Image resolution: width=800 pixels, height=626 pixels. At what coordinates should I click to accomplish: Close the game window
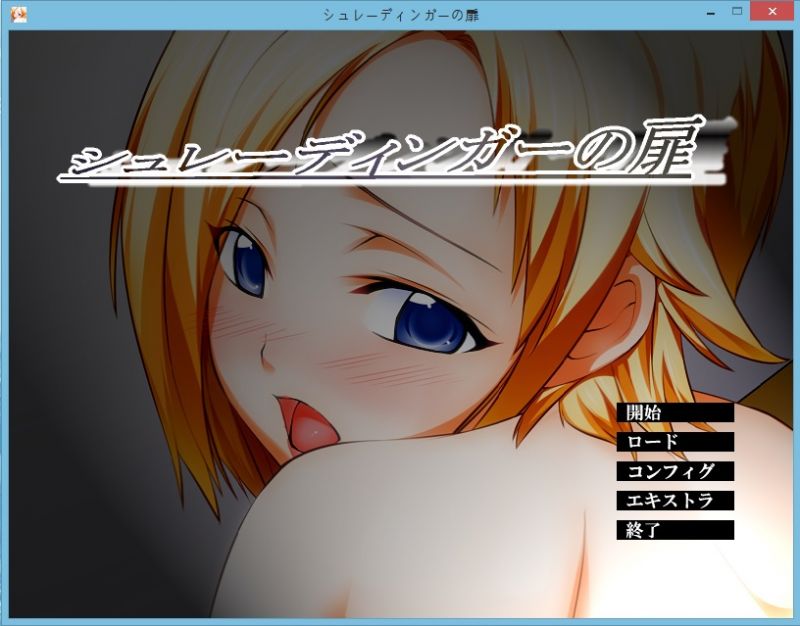[772, 12]
